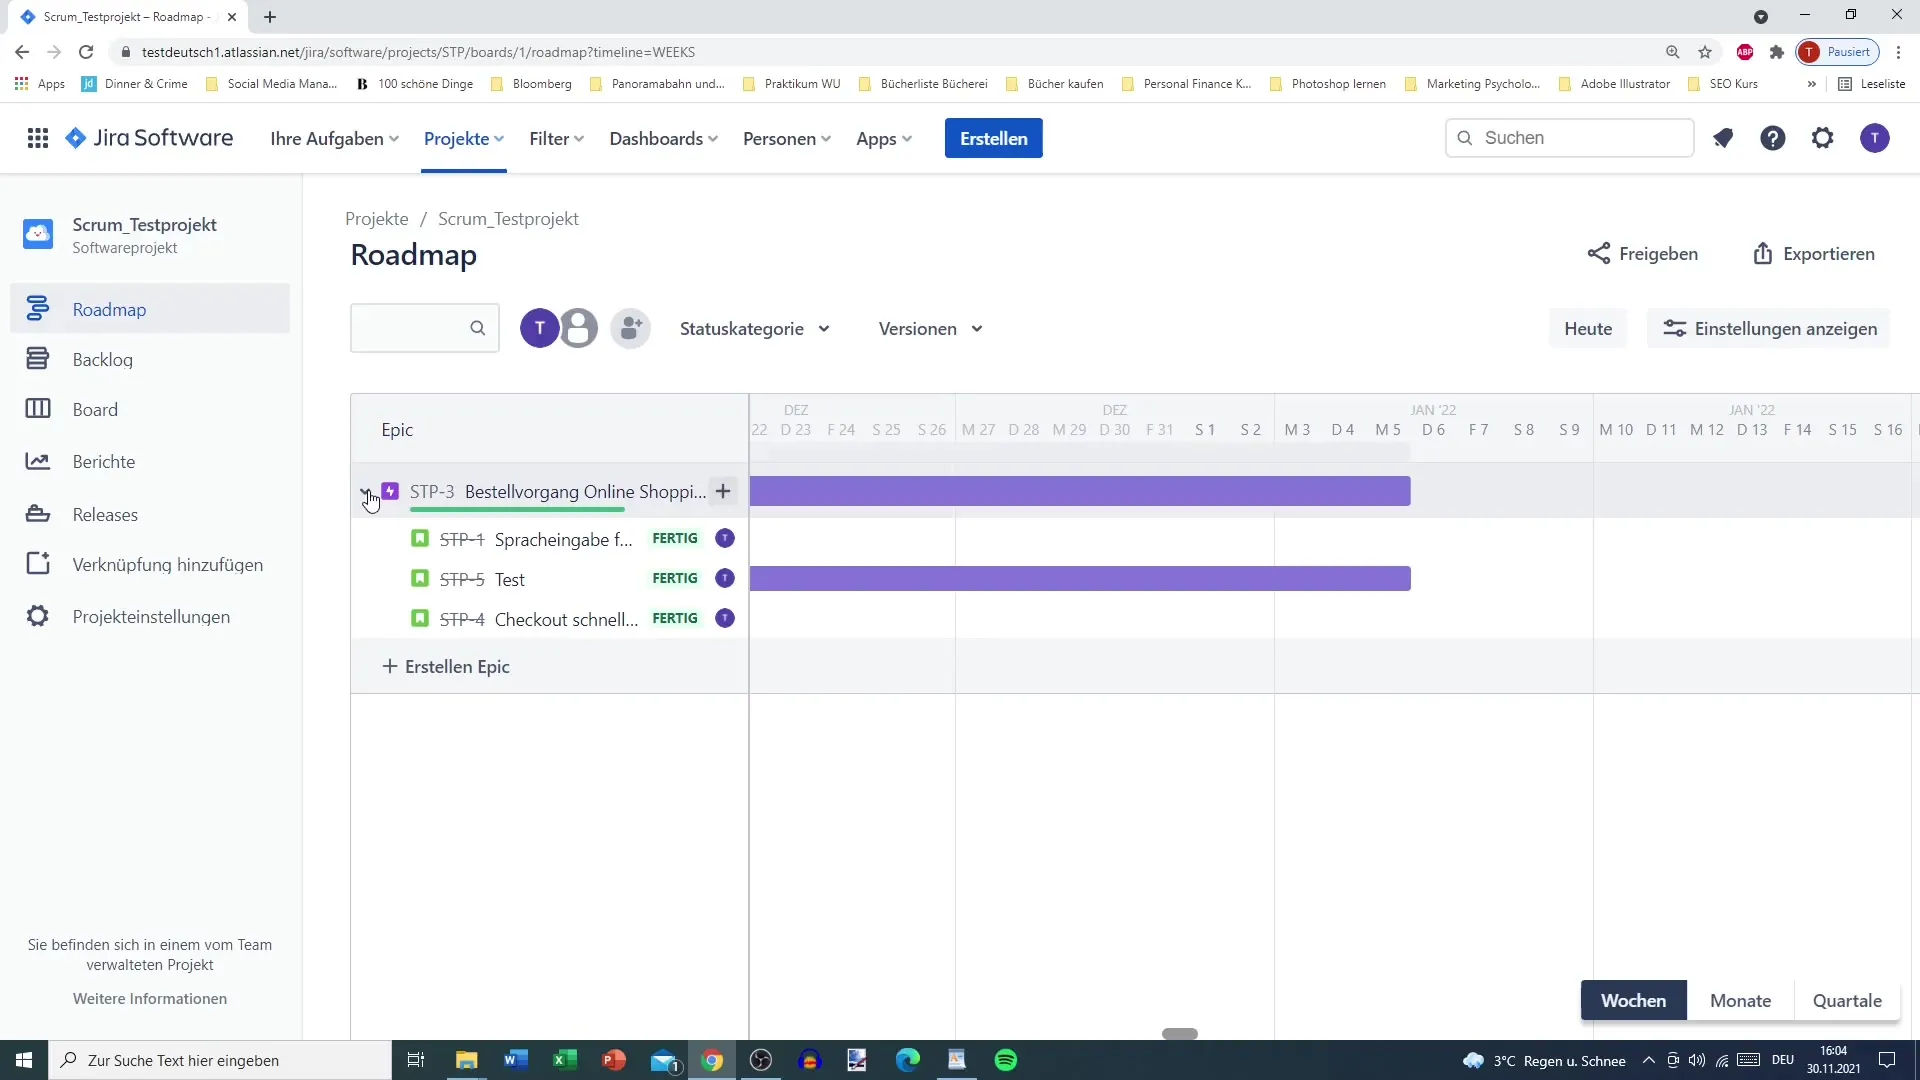Open the Jira app switcher grid
The image size is (1920, 1080).
tap(38, 138)
